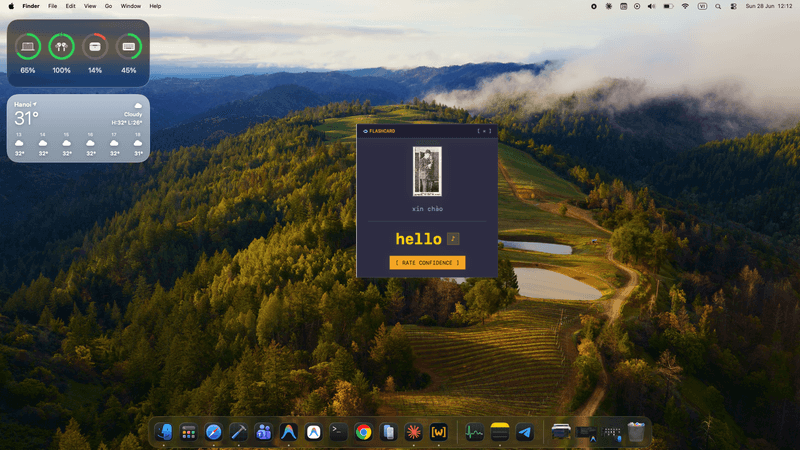Launch Safari from the Dock

coord(214,432)
